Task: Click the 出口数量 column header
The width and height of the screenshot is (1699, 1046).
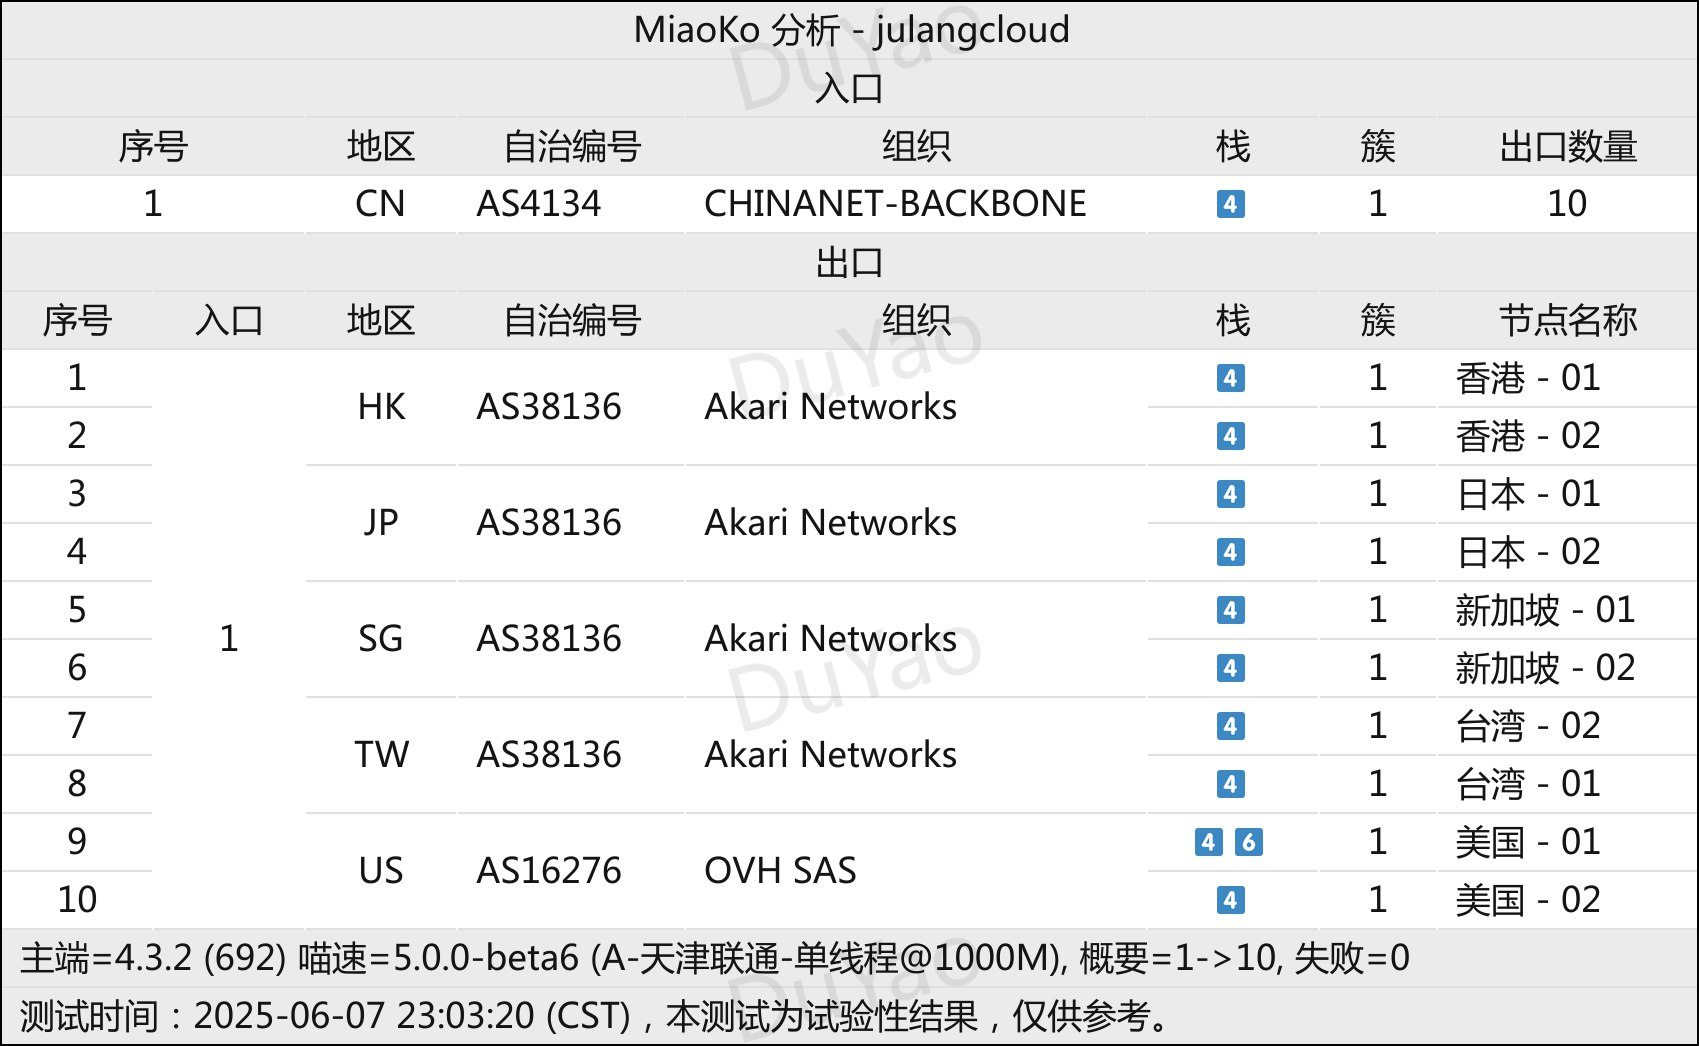Action: (1567, 147)
